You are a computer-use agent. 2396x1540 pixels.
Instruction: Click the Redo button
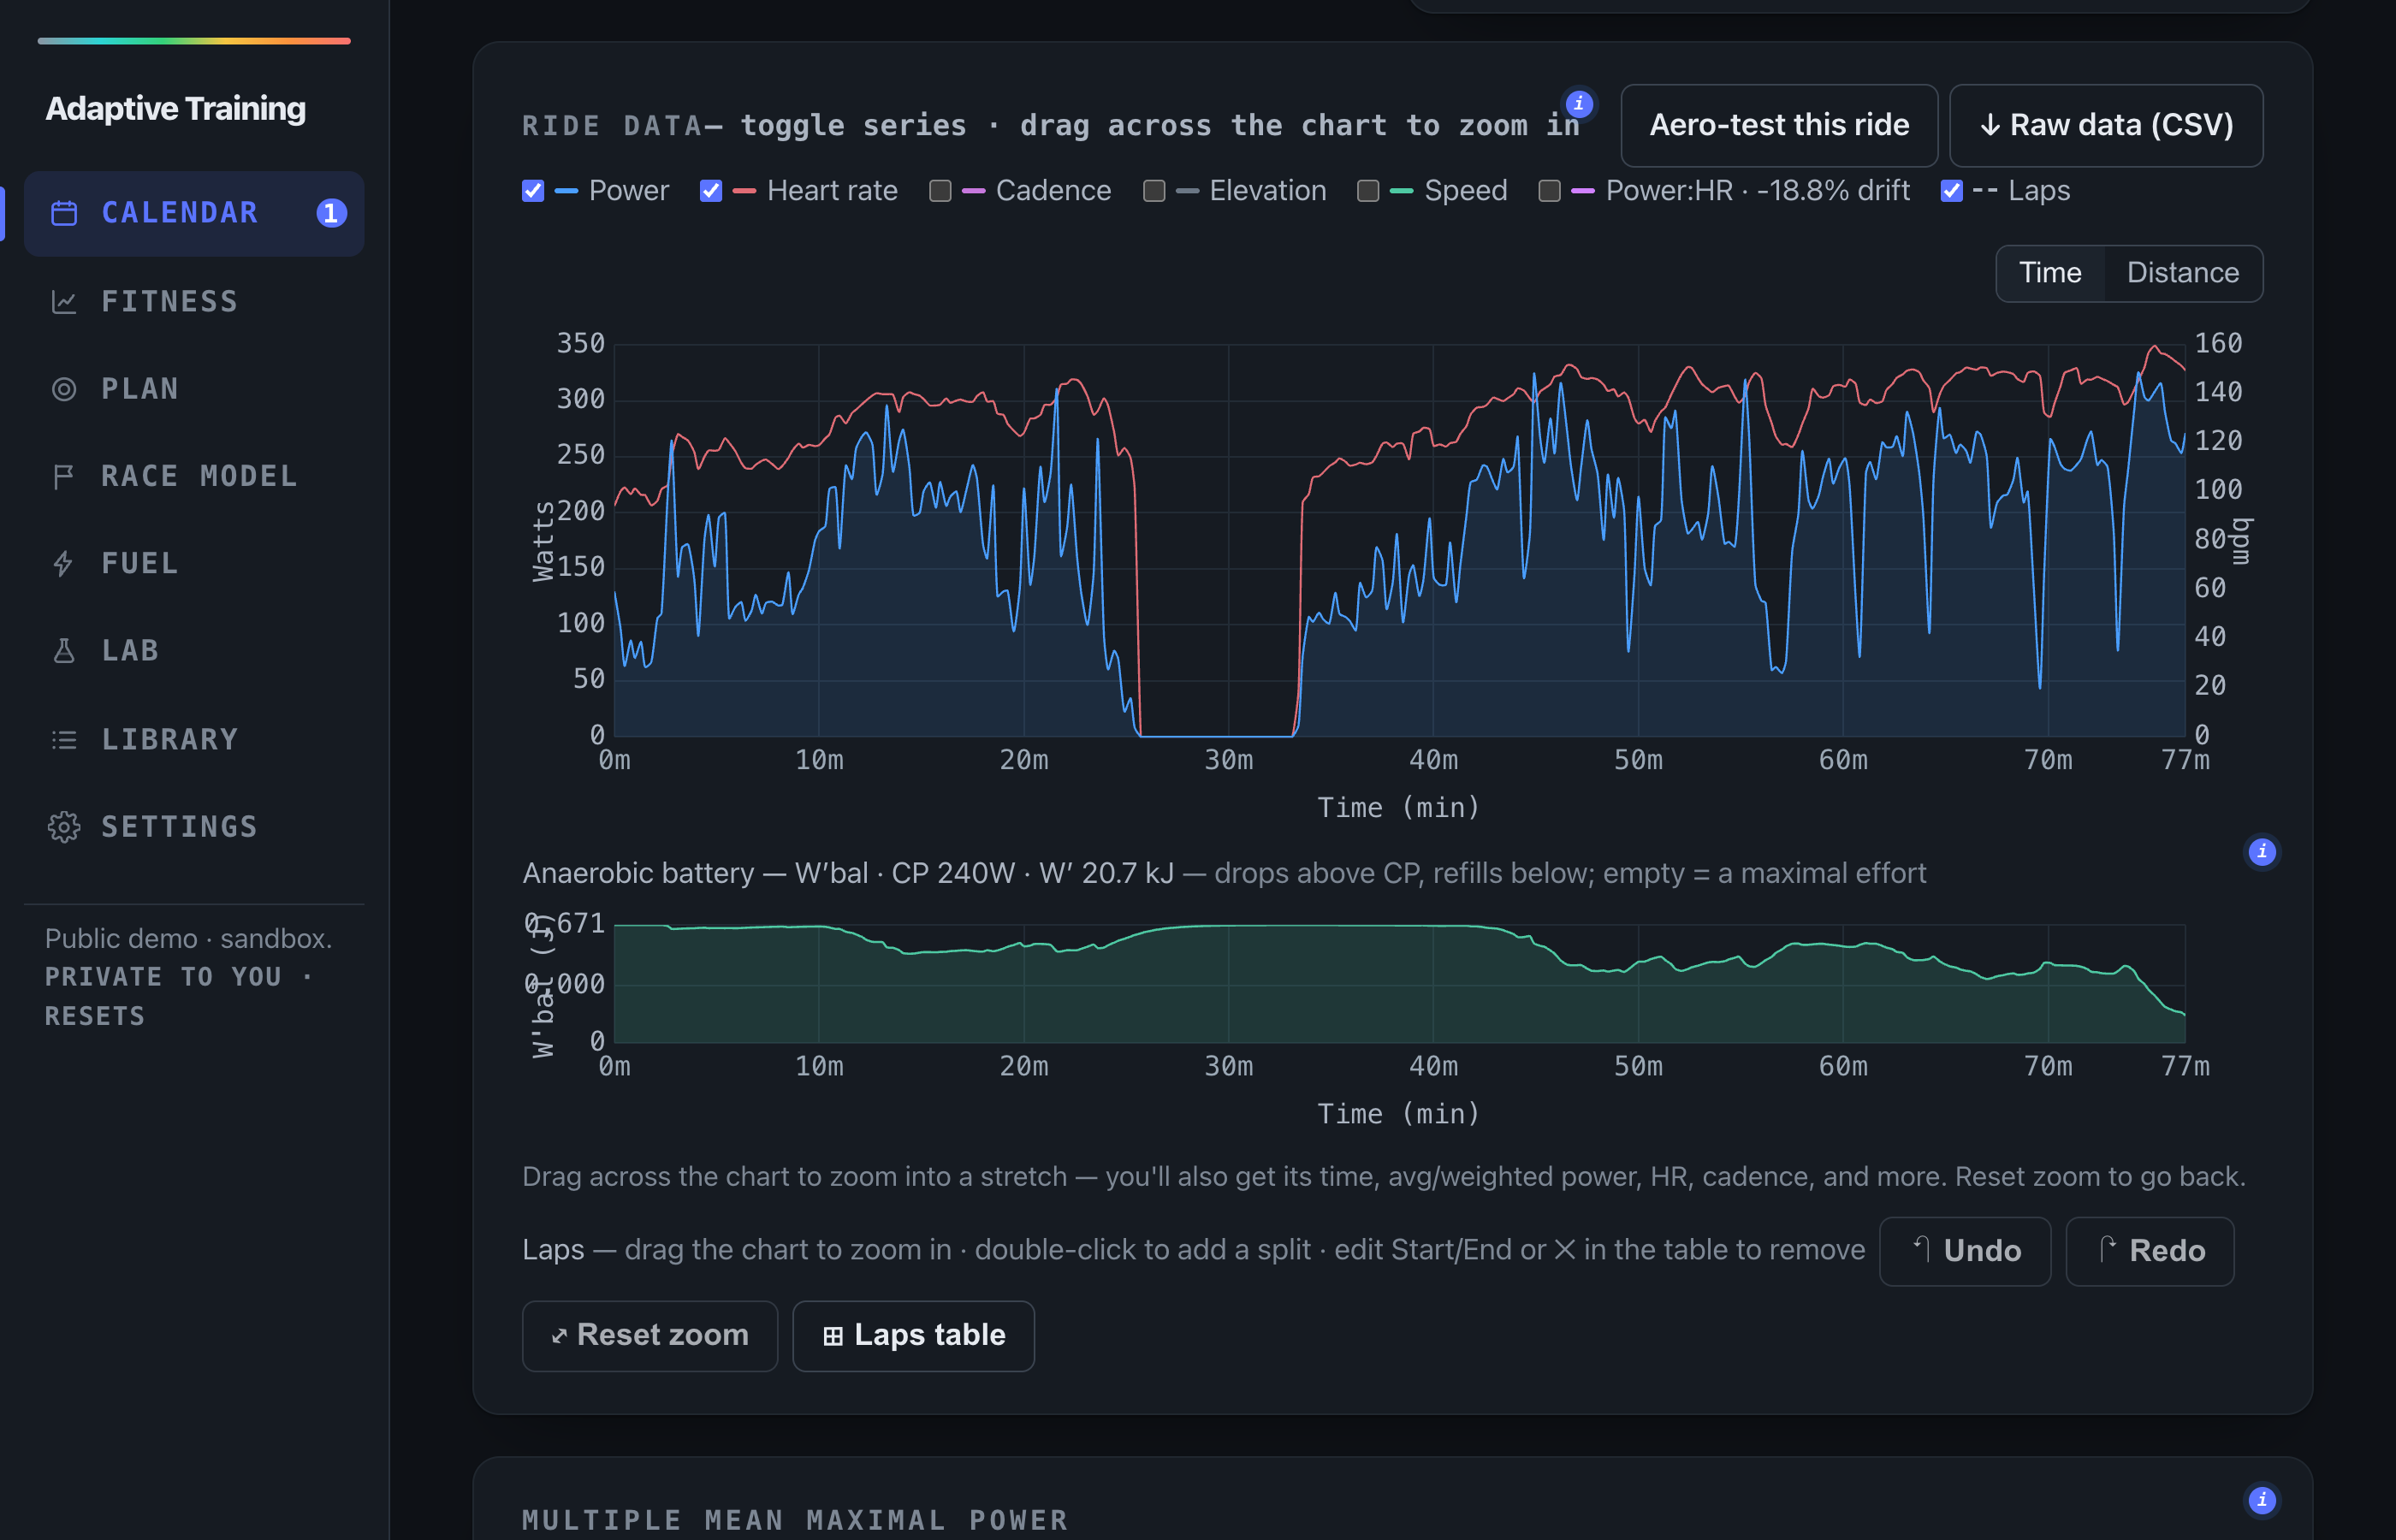click(x=2150, y=1251)
